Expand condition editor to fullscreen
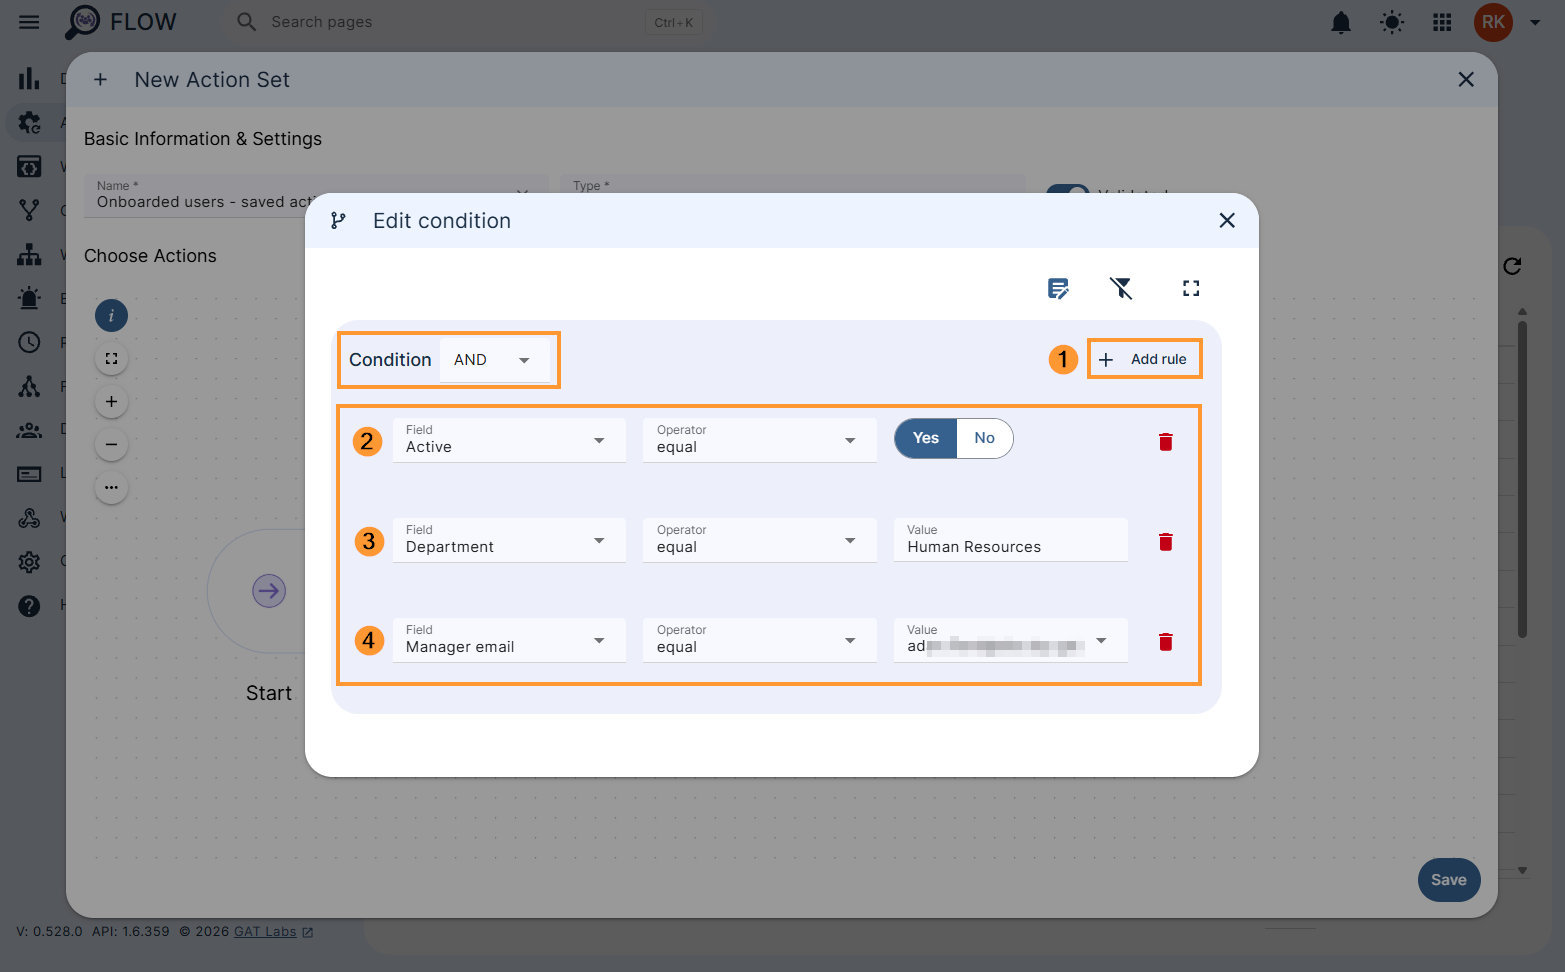Viewport: 1565px width, 972px height. (1191, 288)
